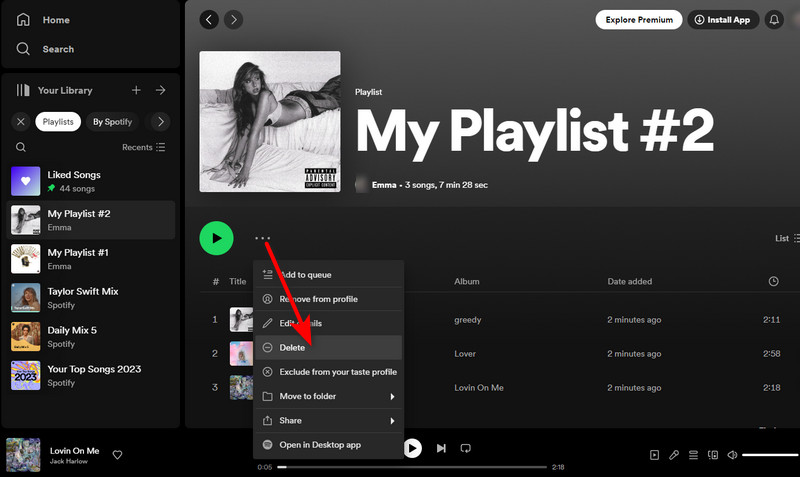800x477 pixels.
Task: Show lyrics with microphone icon
Action: click(x=674, y=455)
